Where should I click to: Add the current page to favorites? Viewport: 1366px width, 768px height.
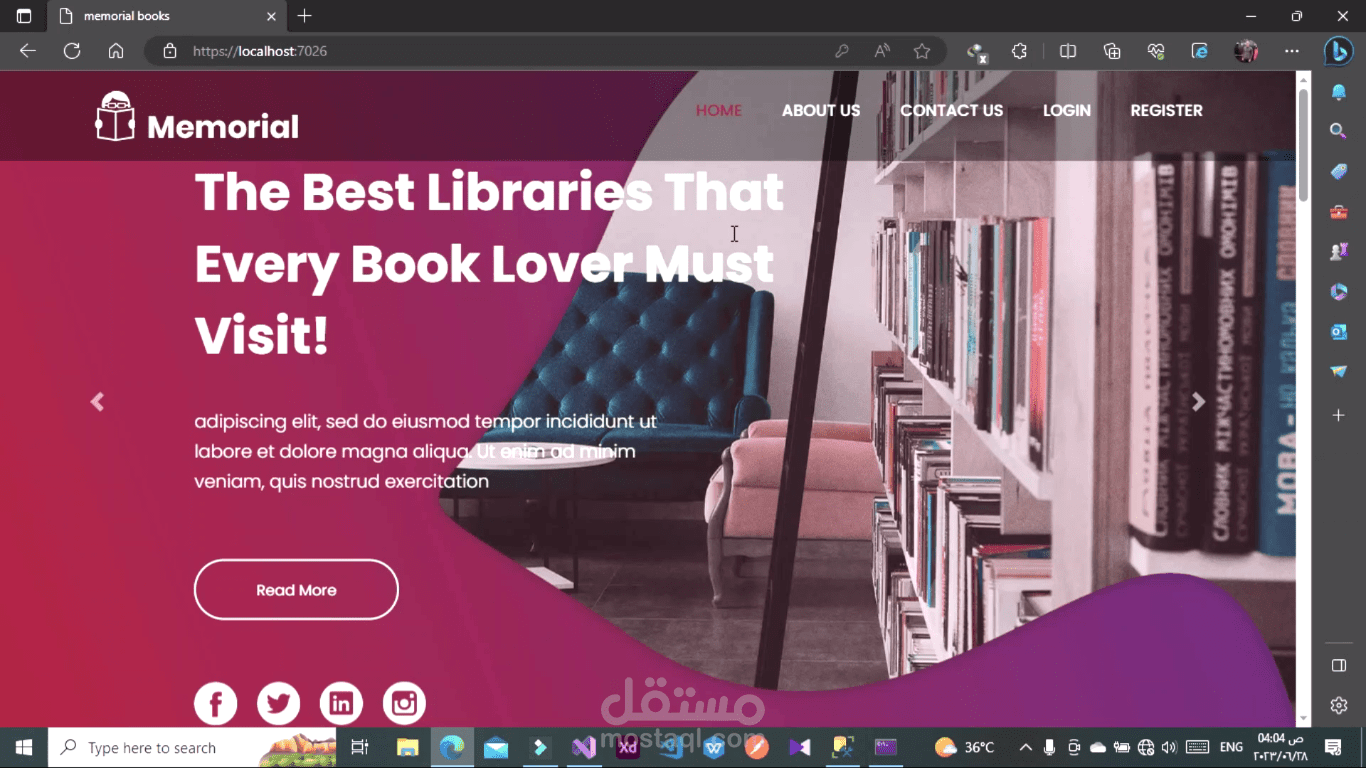[x=921, y=50]
